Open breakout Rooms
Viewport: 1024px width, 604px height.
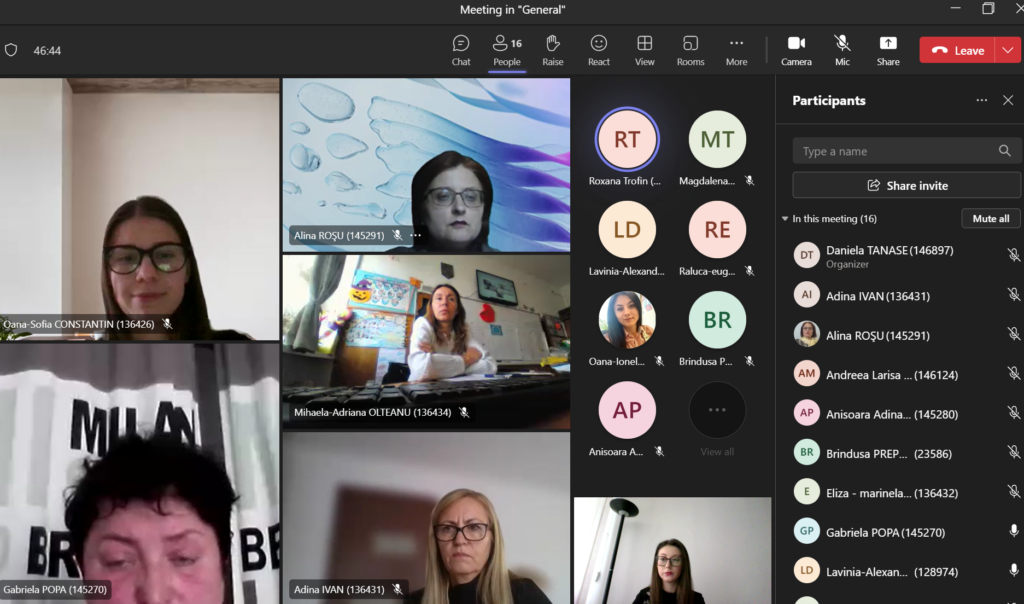point(690,50)
